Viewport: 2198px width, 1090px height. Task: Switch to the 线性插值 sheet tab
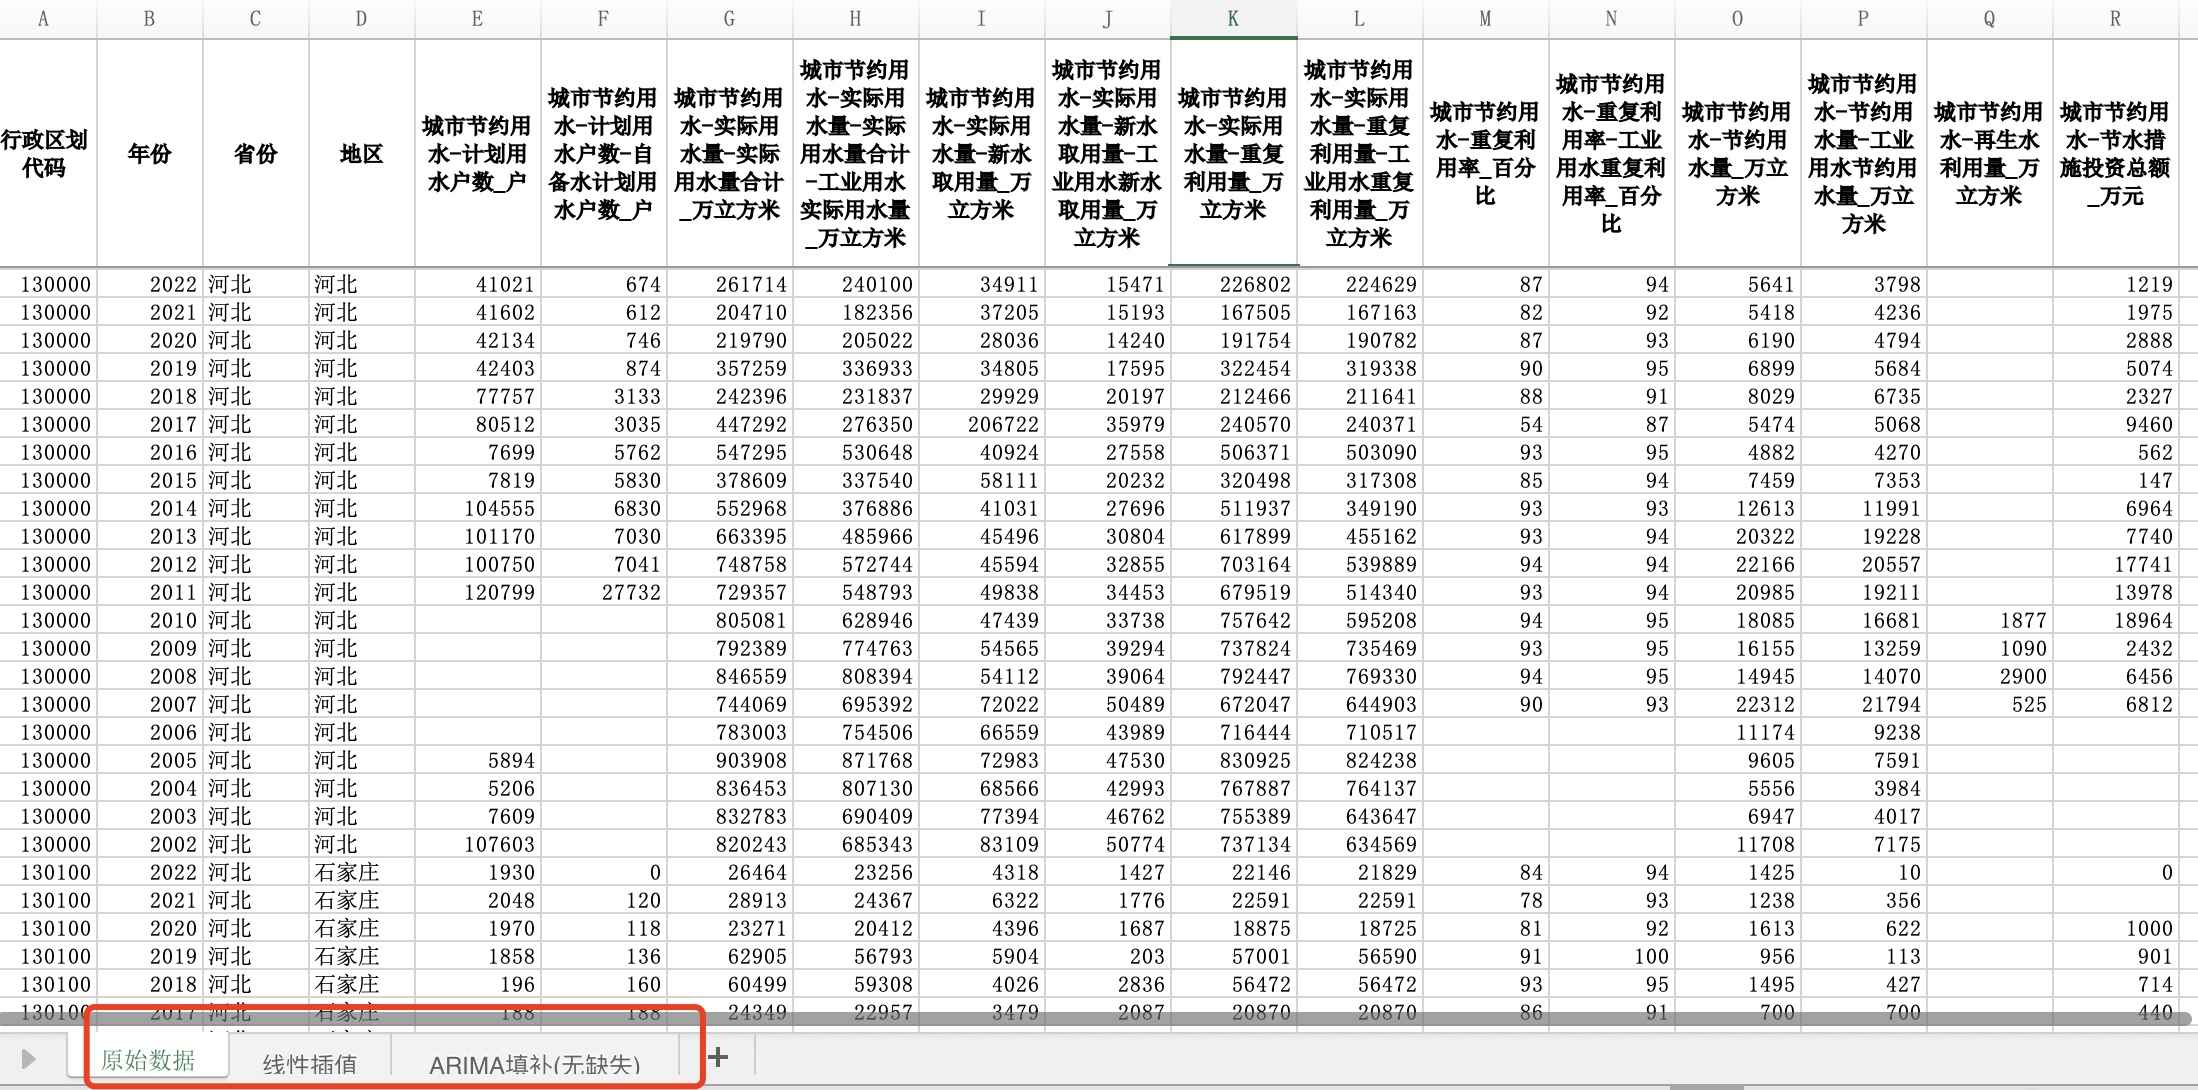click(309, 1064)
